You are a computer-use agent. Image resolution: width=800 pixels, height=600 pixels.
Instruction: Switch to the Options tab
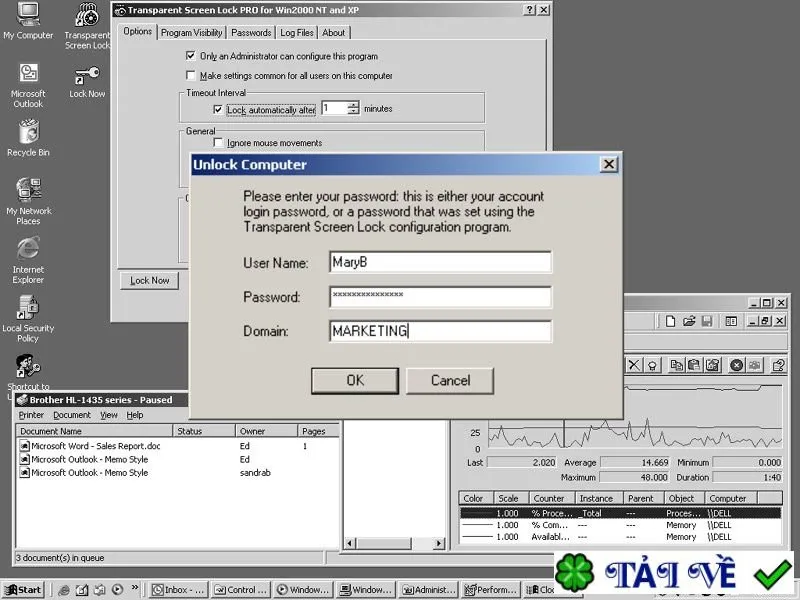pyautogui.click(x=137, y=32)
